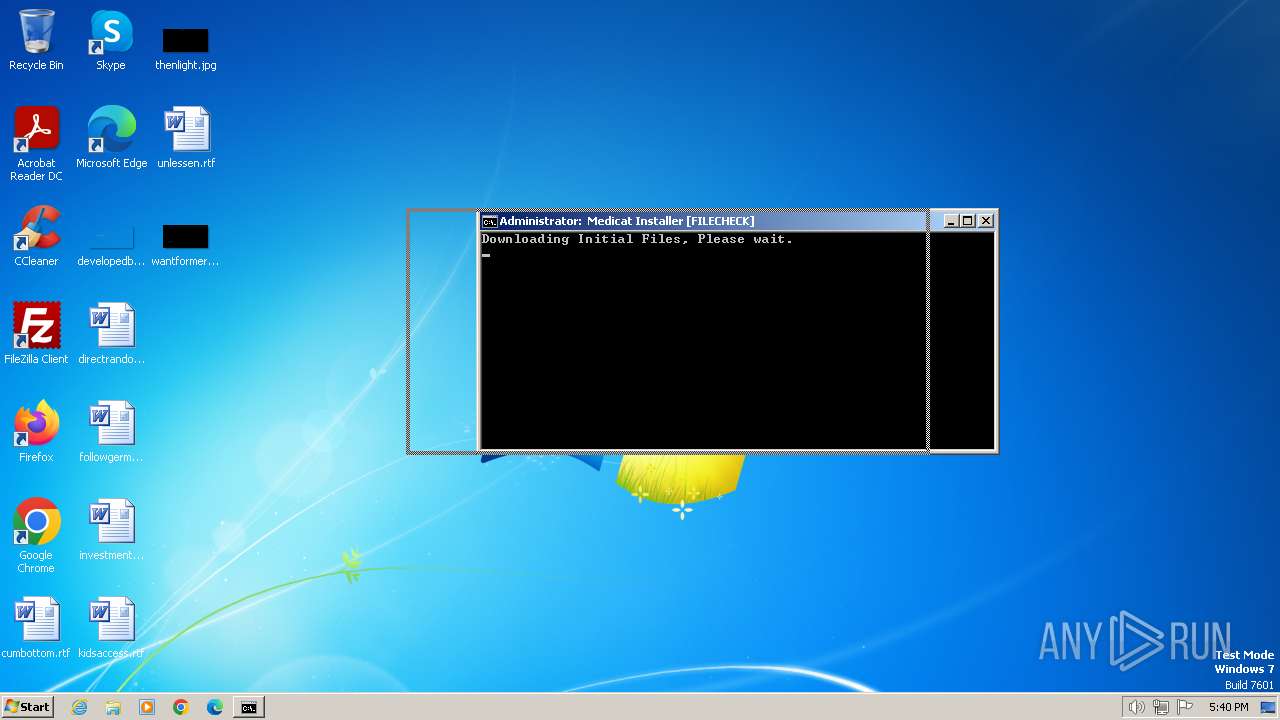1280x720 pixels.
Task: Select the cumbottom.rtf document icon
Action: coord(36,628)
